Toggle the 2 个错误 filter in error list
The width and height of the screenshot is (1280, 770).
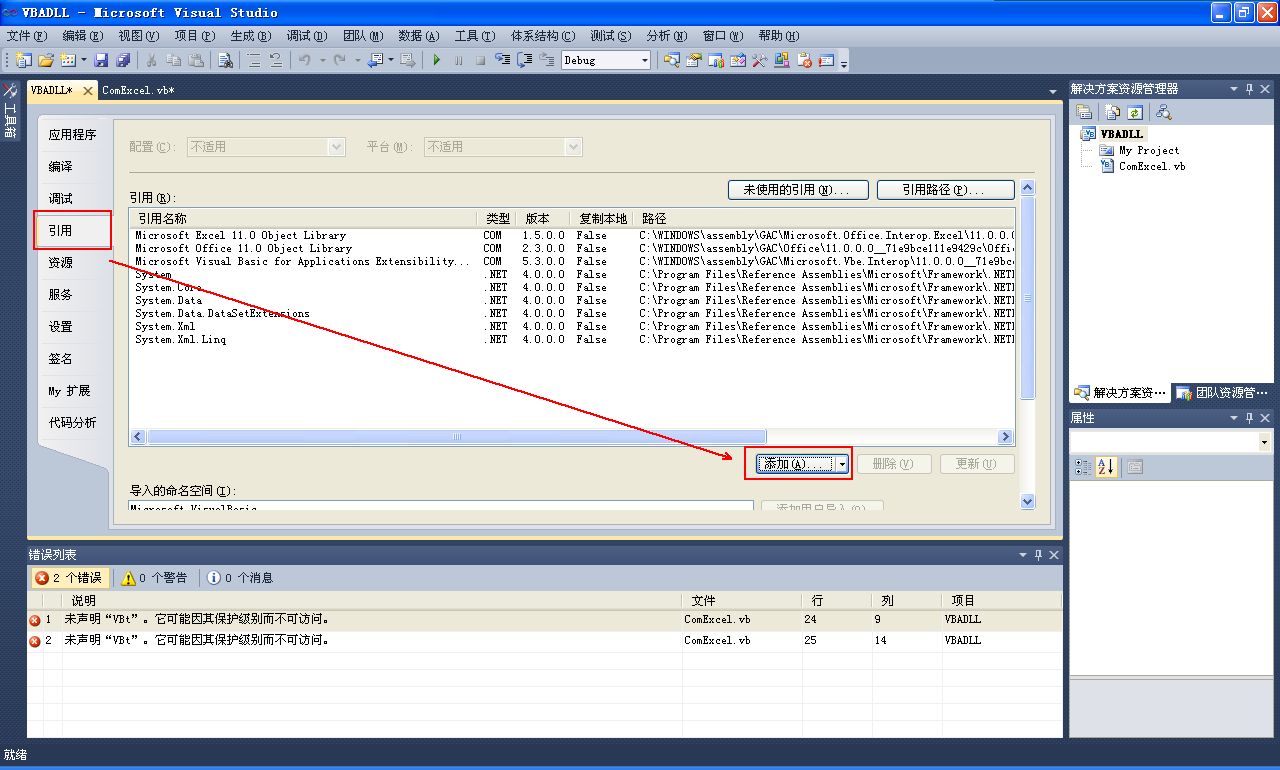pos(69,577)
